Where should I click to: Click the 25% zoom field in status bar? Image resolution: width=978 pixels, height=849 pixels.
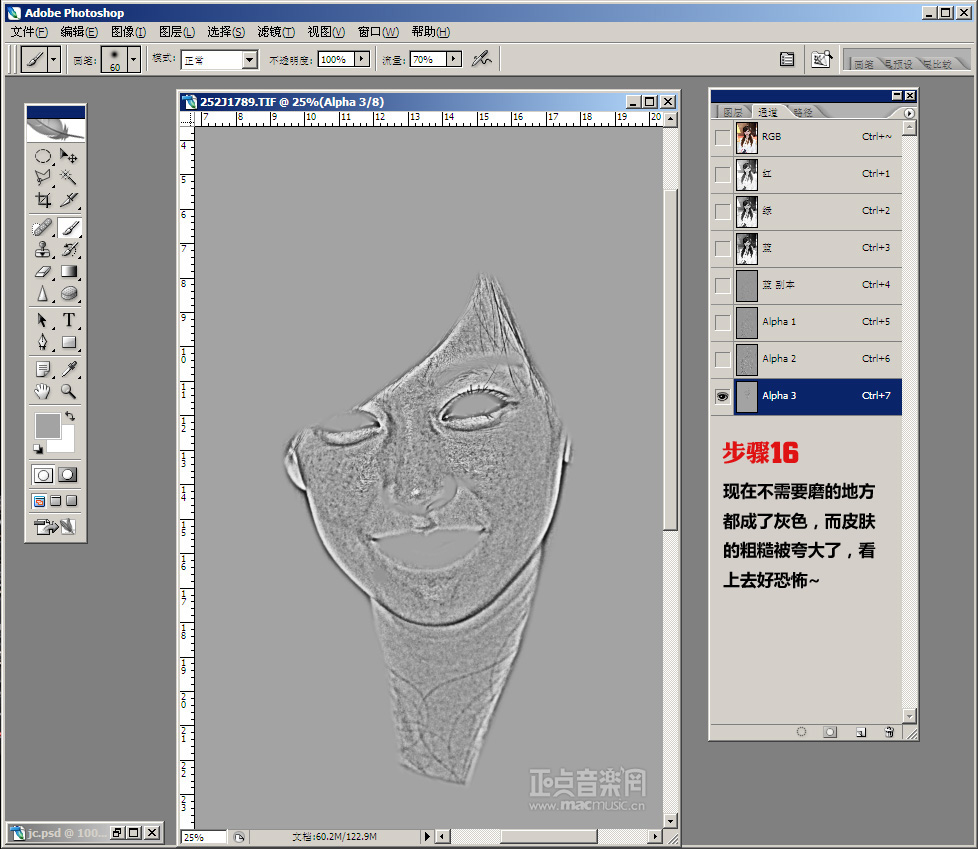(x=203, y=836)
